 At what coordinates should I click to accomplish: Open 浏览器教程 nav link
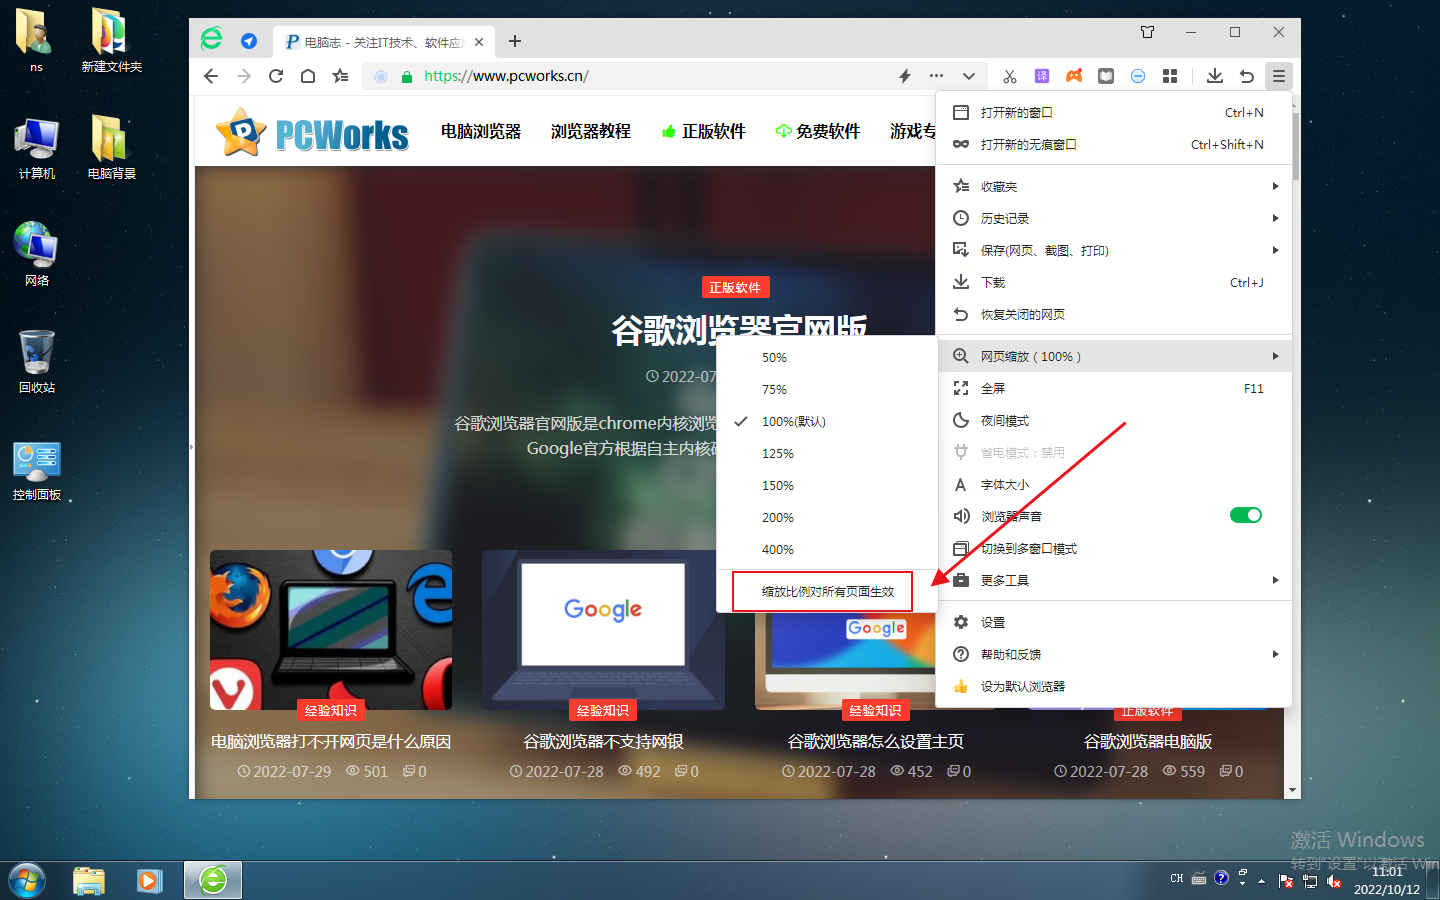pyautogui.click(x=591, y=131)
